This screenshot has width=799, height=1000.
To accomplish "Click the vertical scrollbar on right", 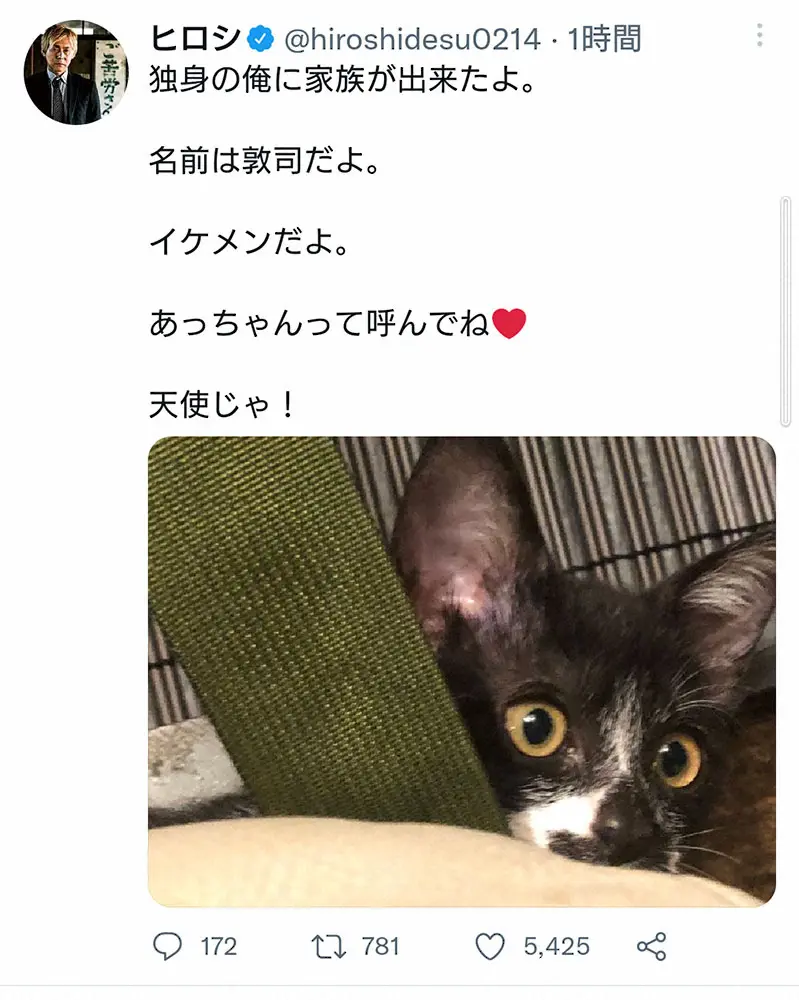I will (786, 311).
